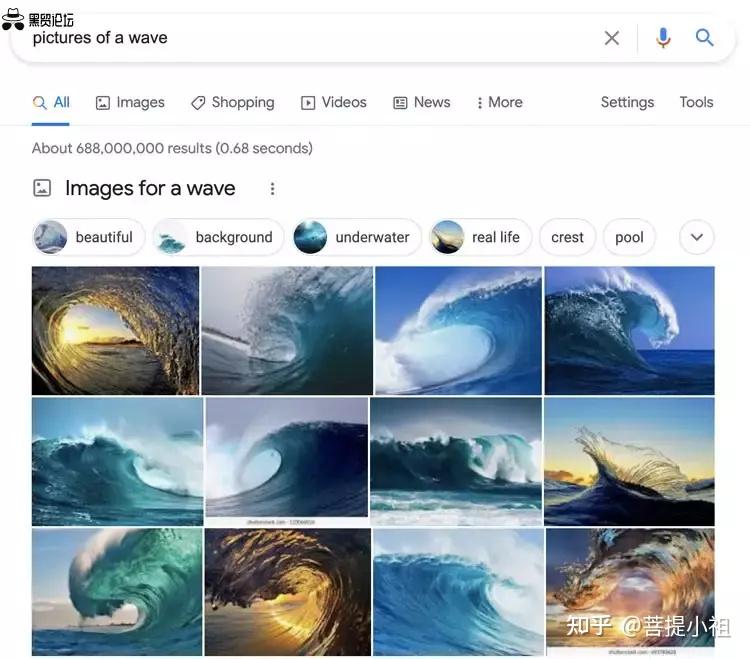Filter images by pool chip
The image size is (750, 659).
629,237
